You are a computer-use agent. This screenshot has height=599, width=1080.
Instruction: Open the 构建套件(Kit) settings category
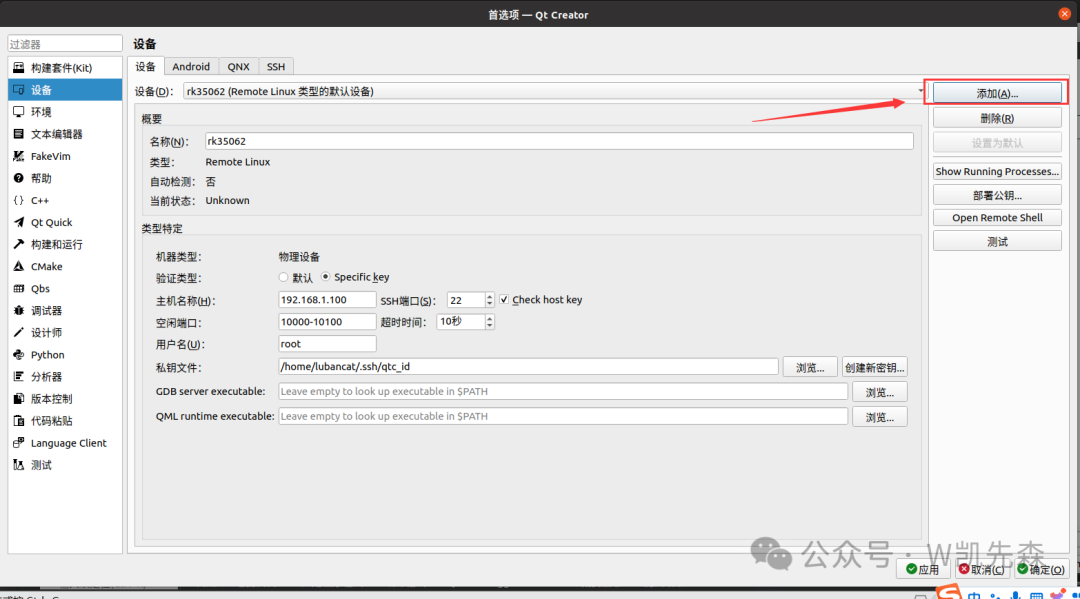pos(60,68)
